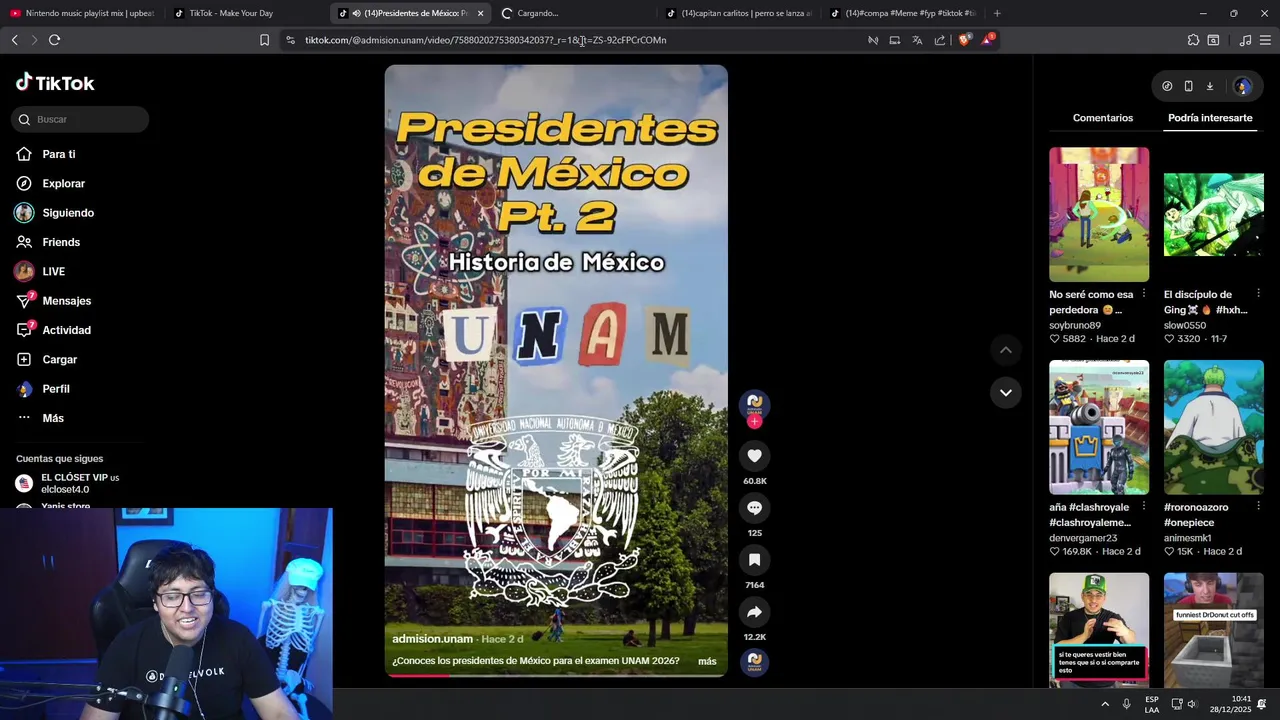Click the share page icon in address bar
The image size is (1280, 720).
(940, 40)
